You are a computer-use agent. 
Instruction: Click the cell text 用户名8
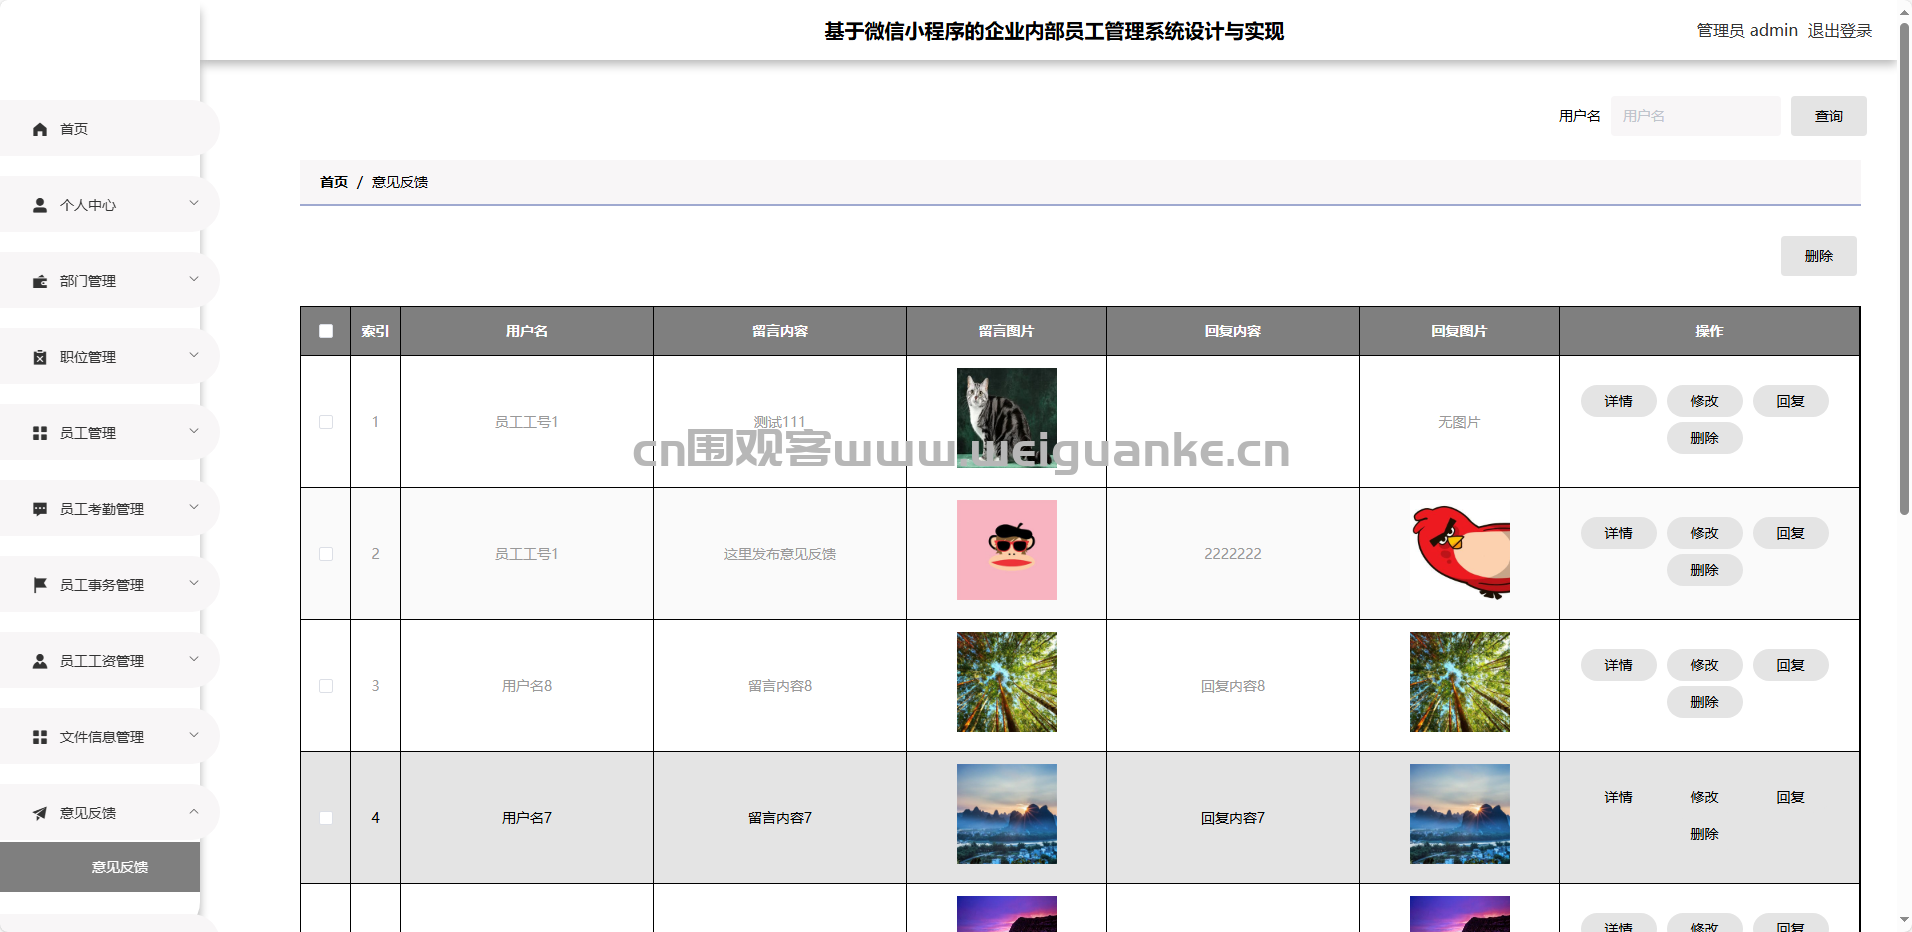(527, 686)
